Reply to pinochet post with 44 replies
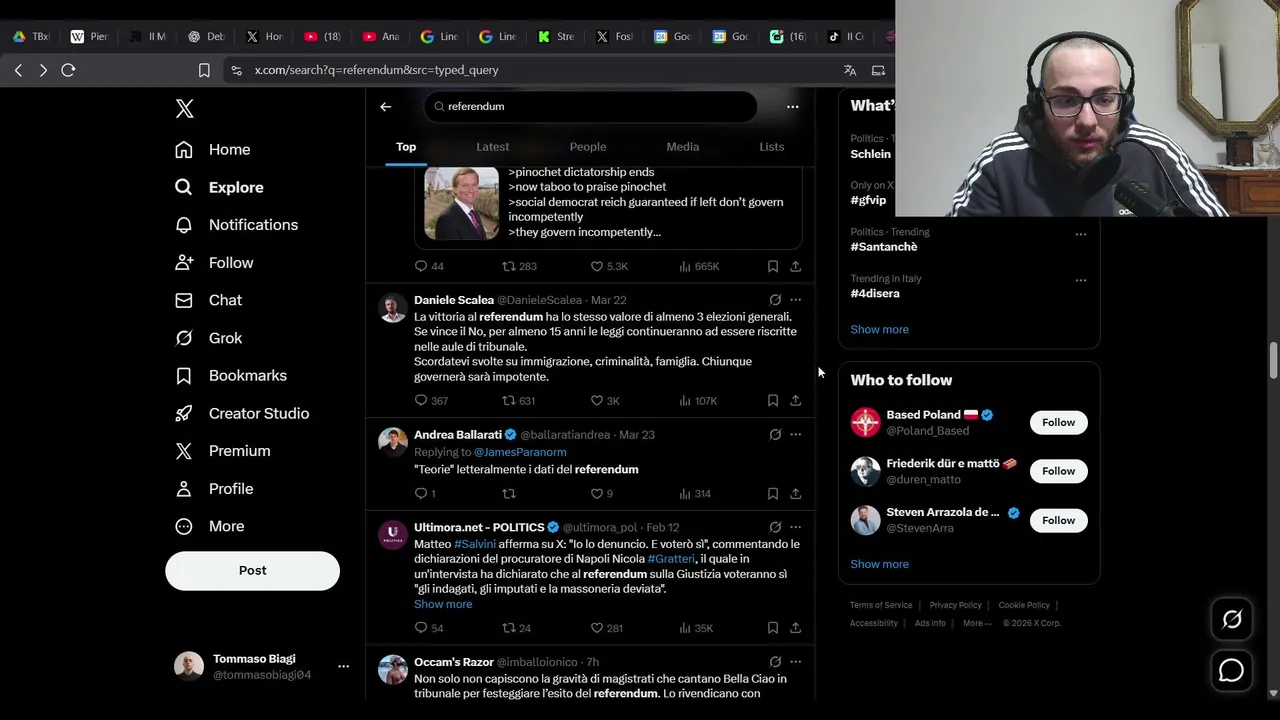 coord(429,266)
